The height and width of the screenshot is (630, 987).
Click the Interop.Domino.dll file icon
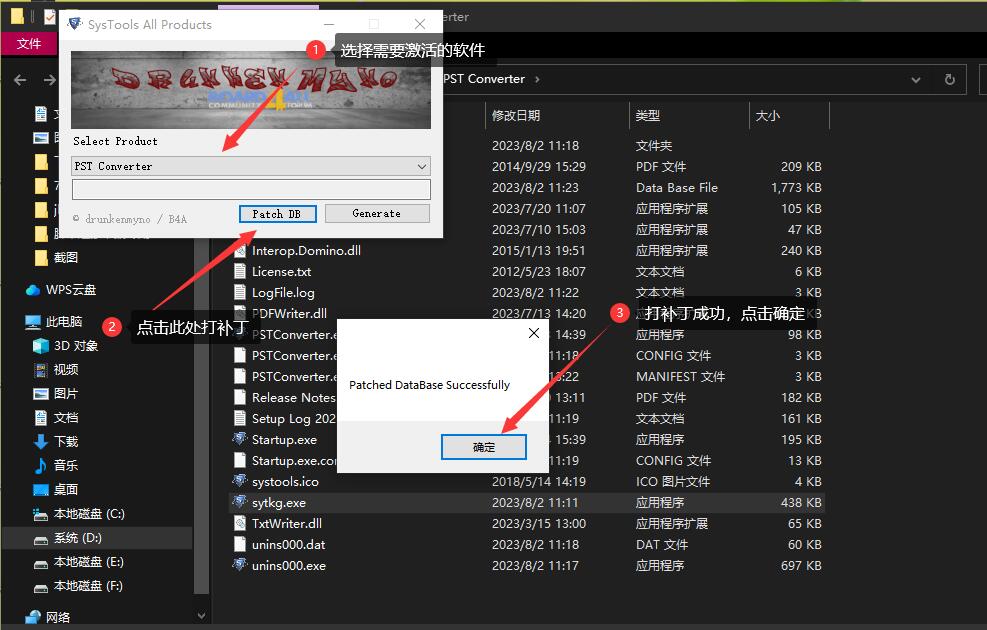coord(240,250)
